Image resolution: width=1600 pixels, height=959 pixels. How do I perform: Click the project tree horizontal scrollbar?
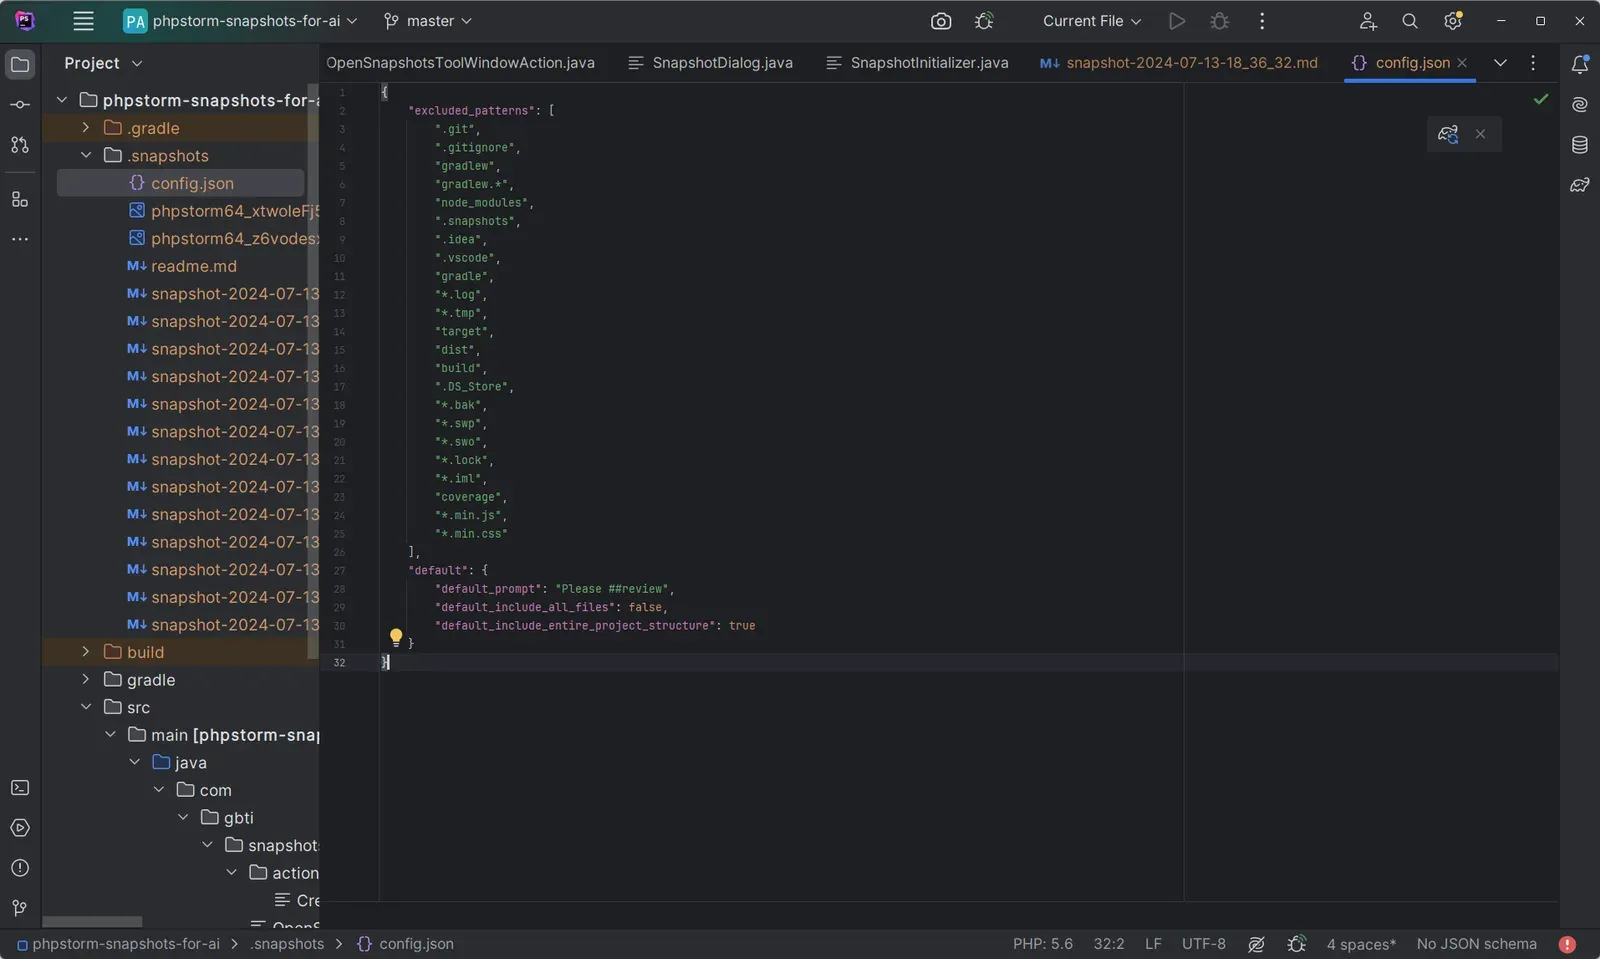point(92,922)
